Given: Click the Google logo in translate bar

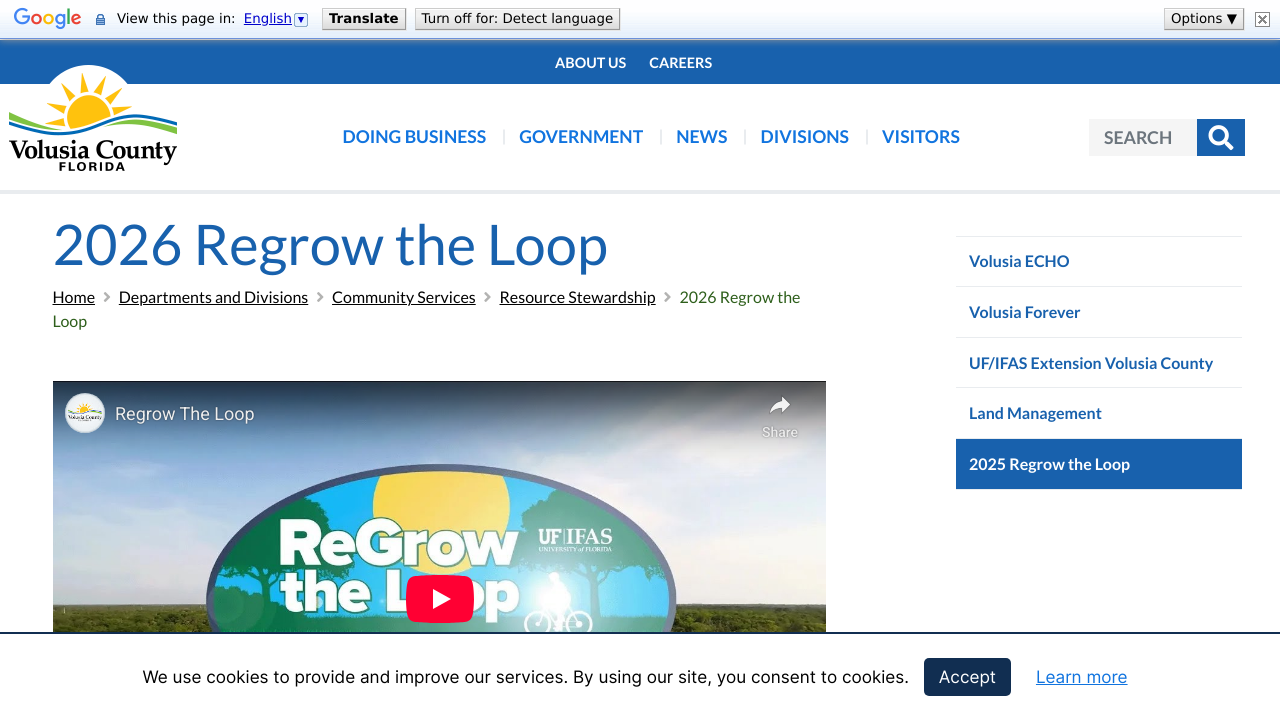Looking at the screenshot, I should point(47,19).
